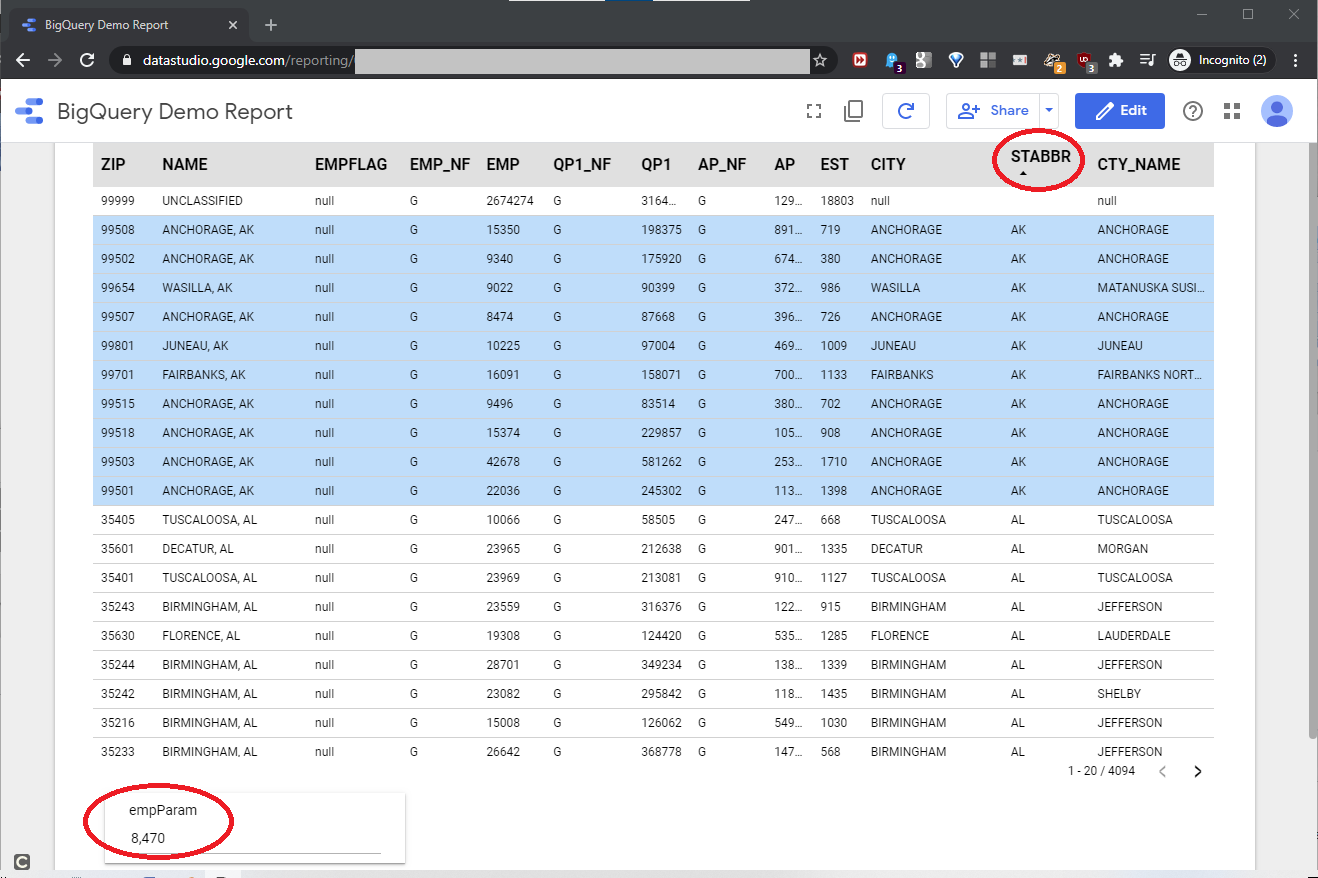Screen dimensions: 1318x878
Task: Go back in browser history
Action: click(x=23, y=60)
